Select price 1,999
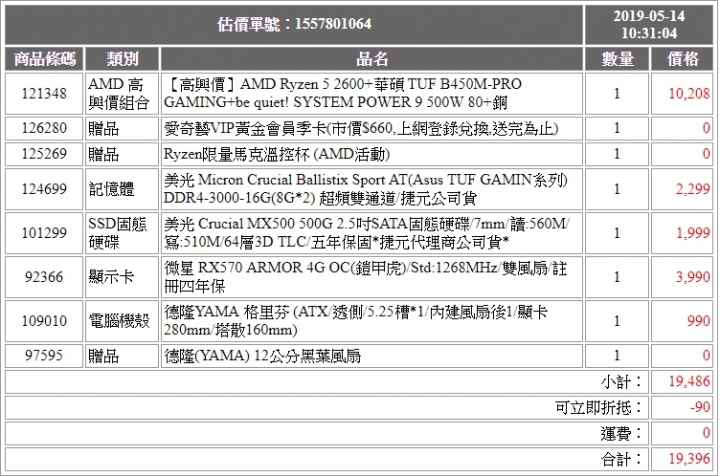Viewport: 720px width, 476px height. (x=693, y=233)
